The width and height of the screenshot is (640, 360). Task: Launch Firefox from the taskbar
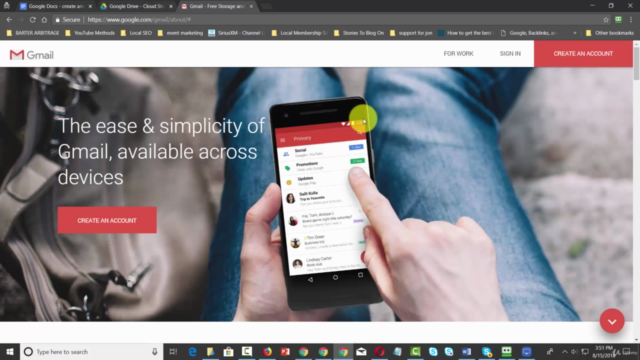(x=267, y=351)
